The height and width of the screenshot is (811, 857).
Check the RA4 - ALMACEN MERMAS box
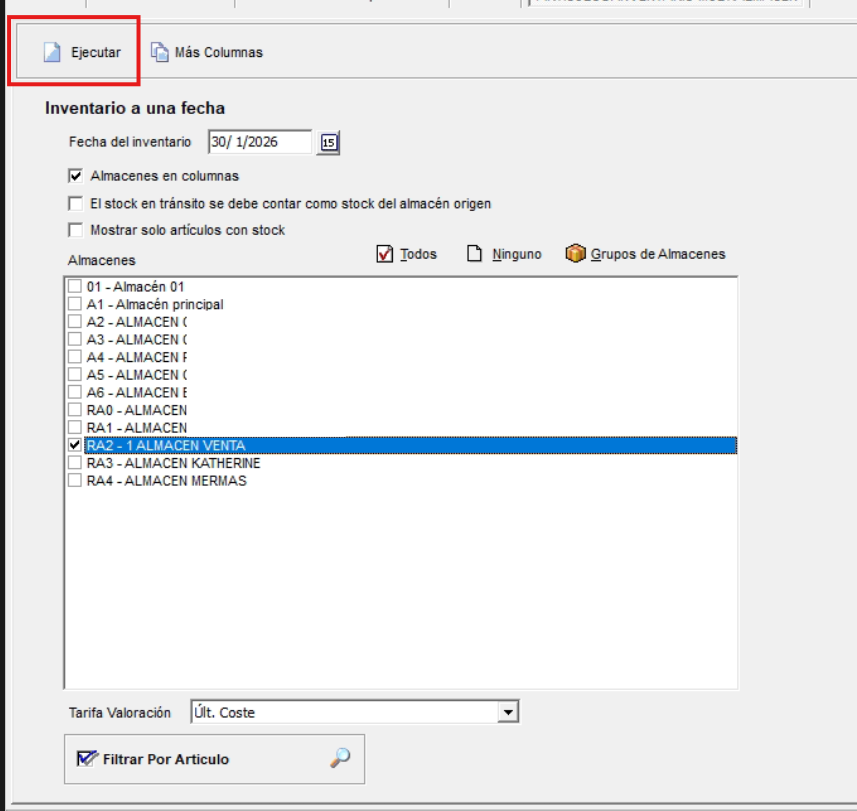[75, 480]
